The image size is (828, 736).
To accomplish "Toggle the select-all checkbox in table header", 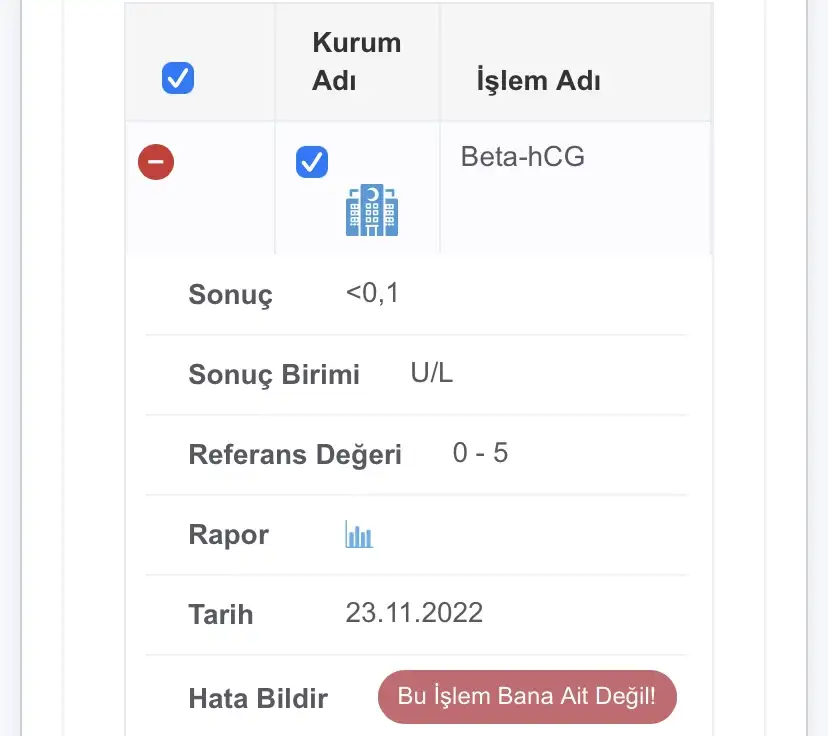I will 178,78.
